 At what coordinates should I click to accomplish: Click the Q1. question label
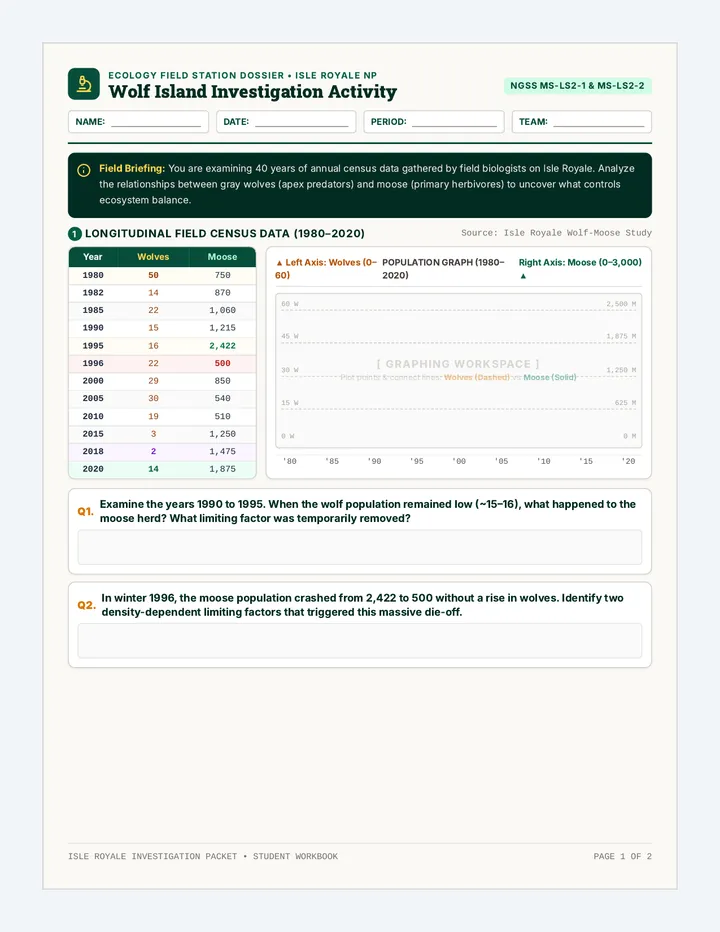click(86, 511)
